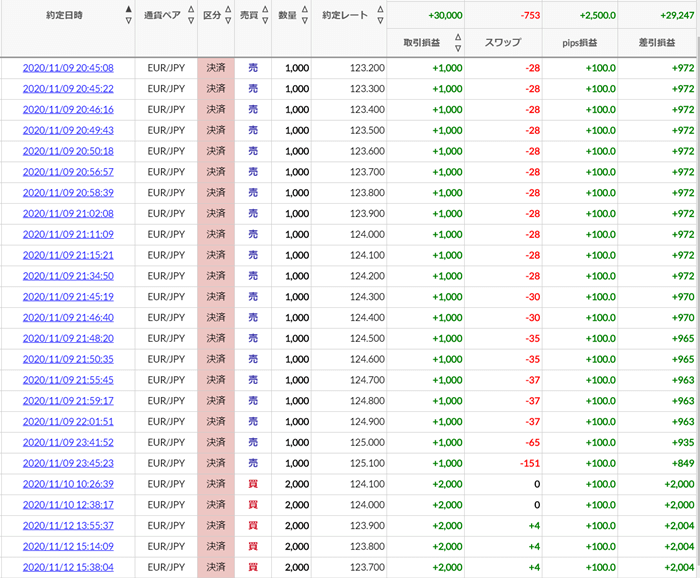The image size is (700, 578).
Task: Click the pips損益 column header
Action: tap(580, 43)
